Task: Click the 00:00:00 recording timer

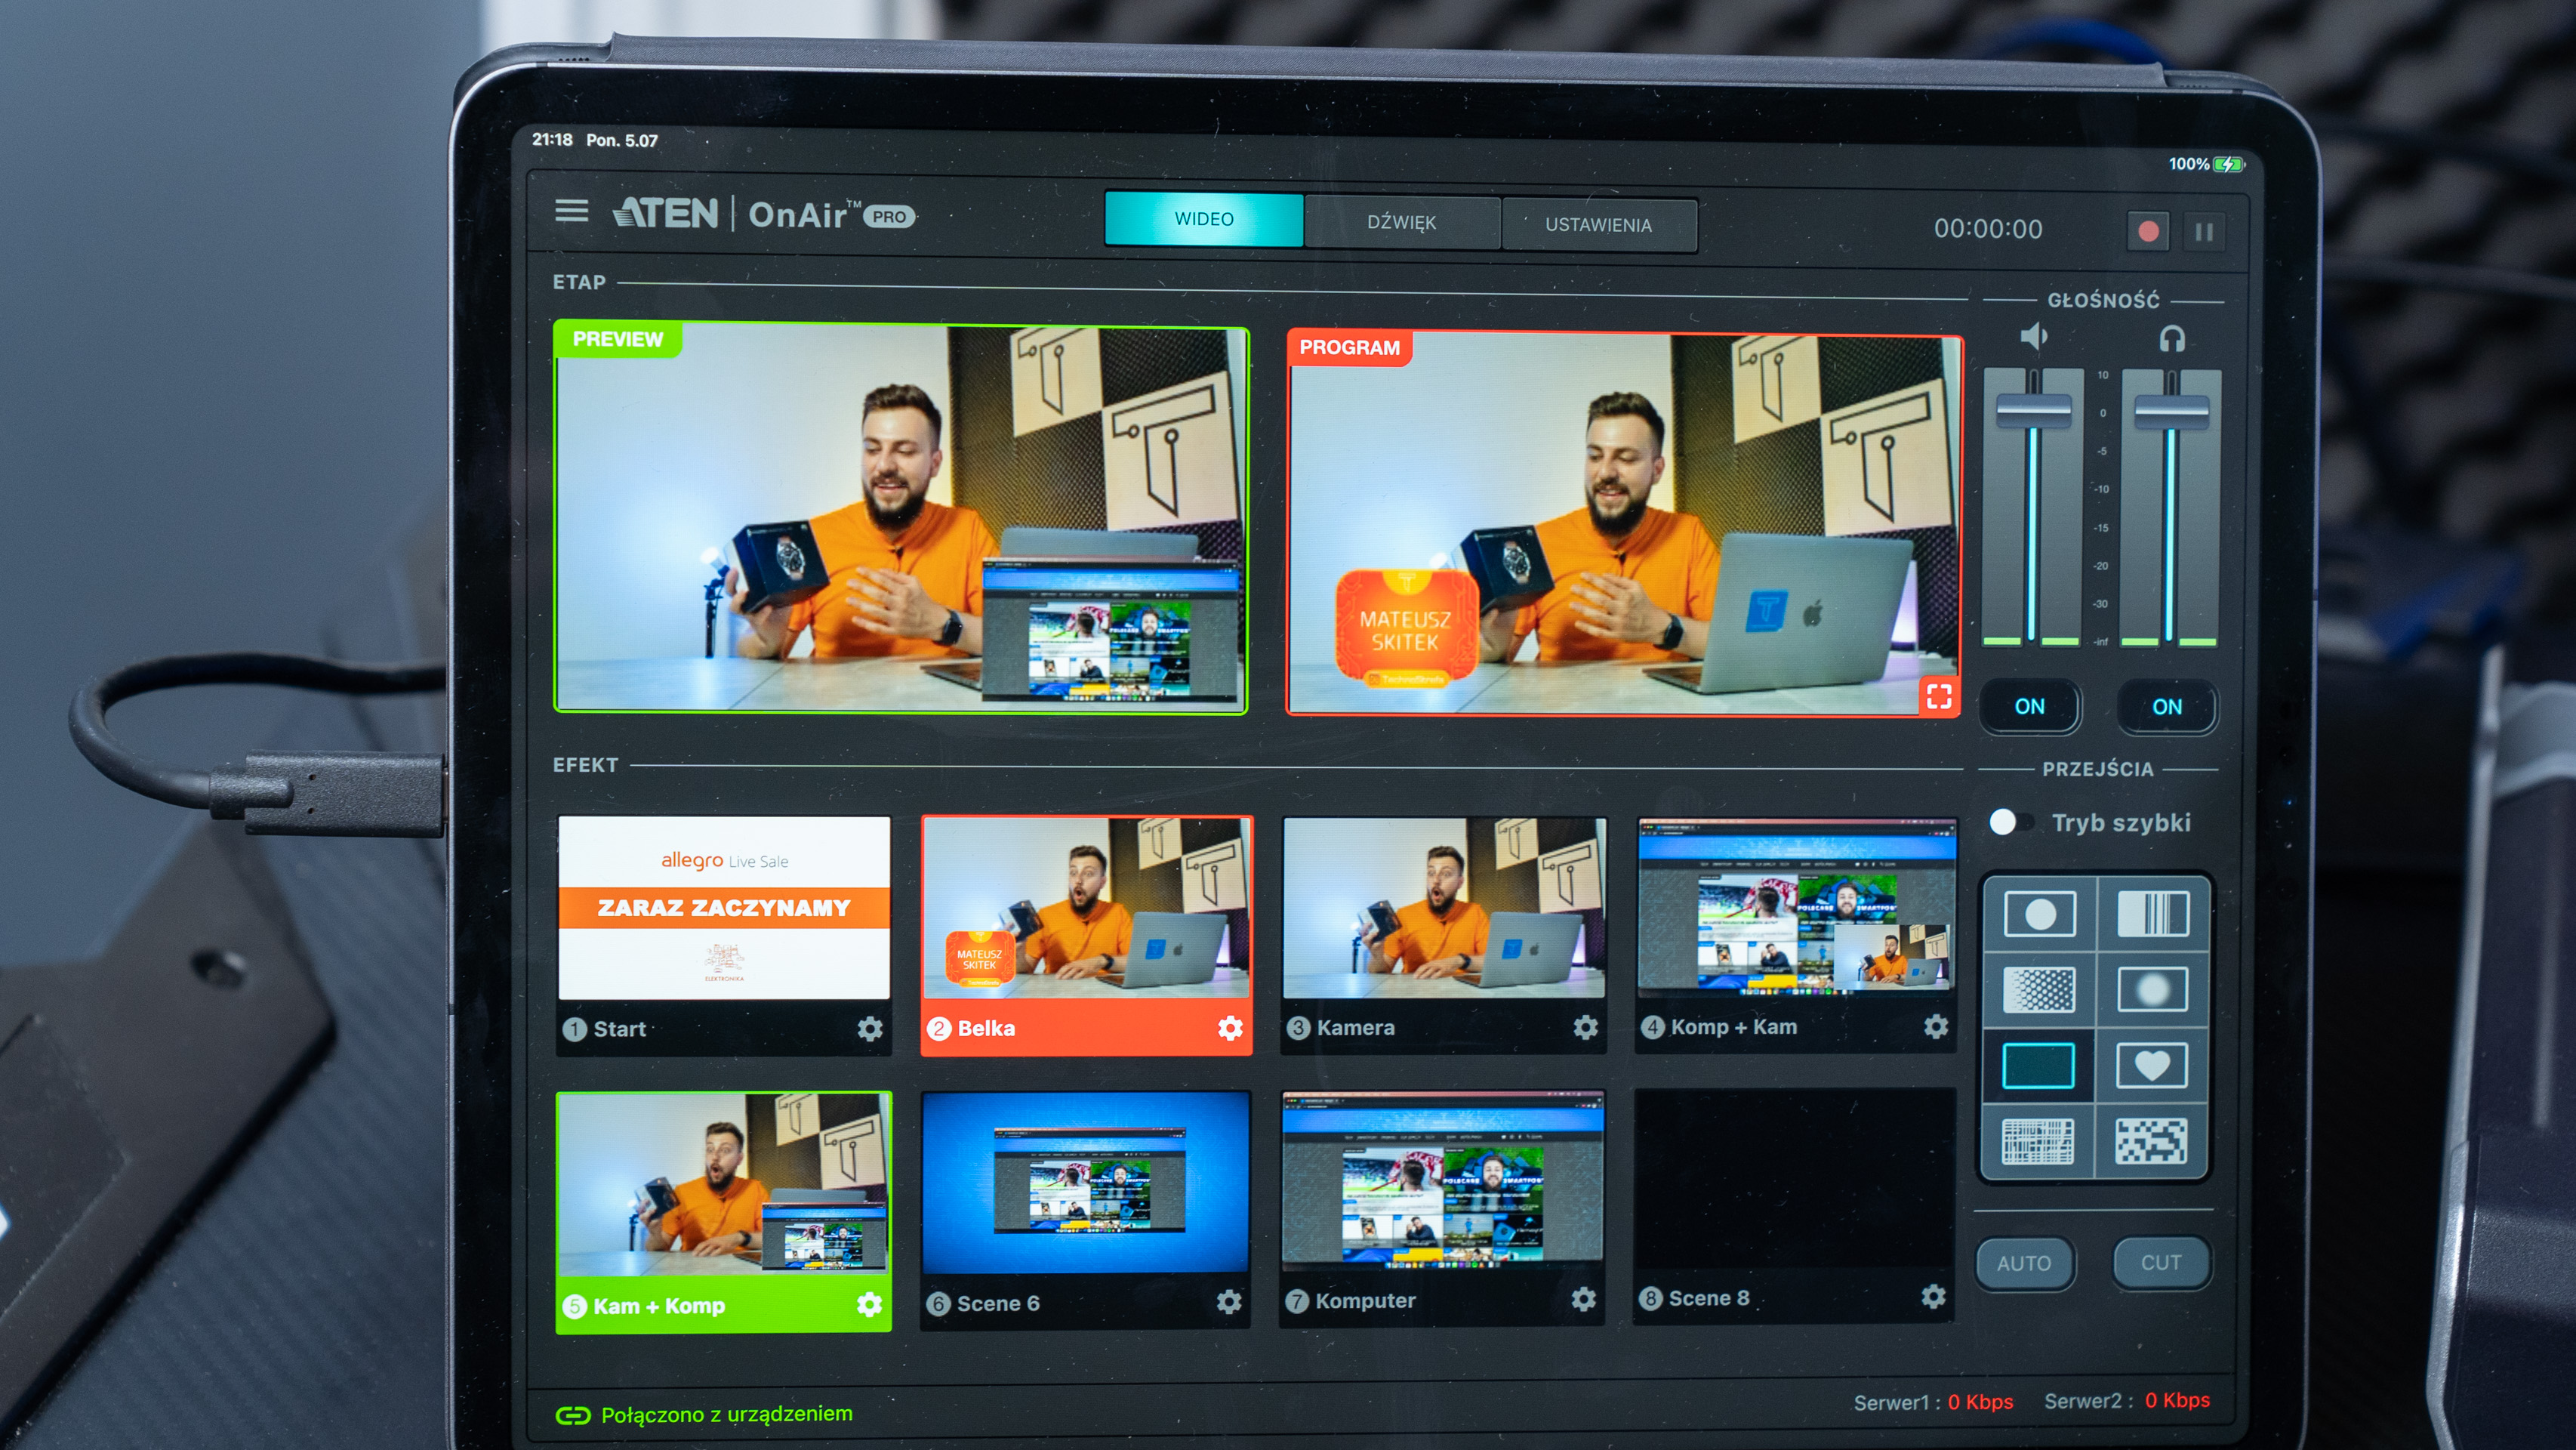Action: pyautogui.click(x=1987, y=229)
